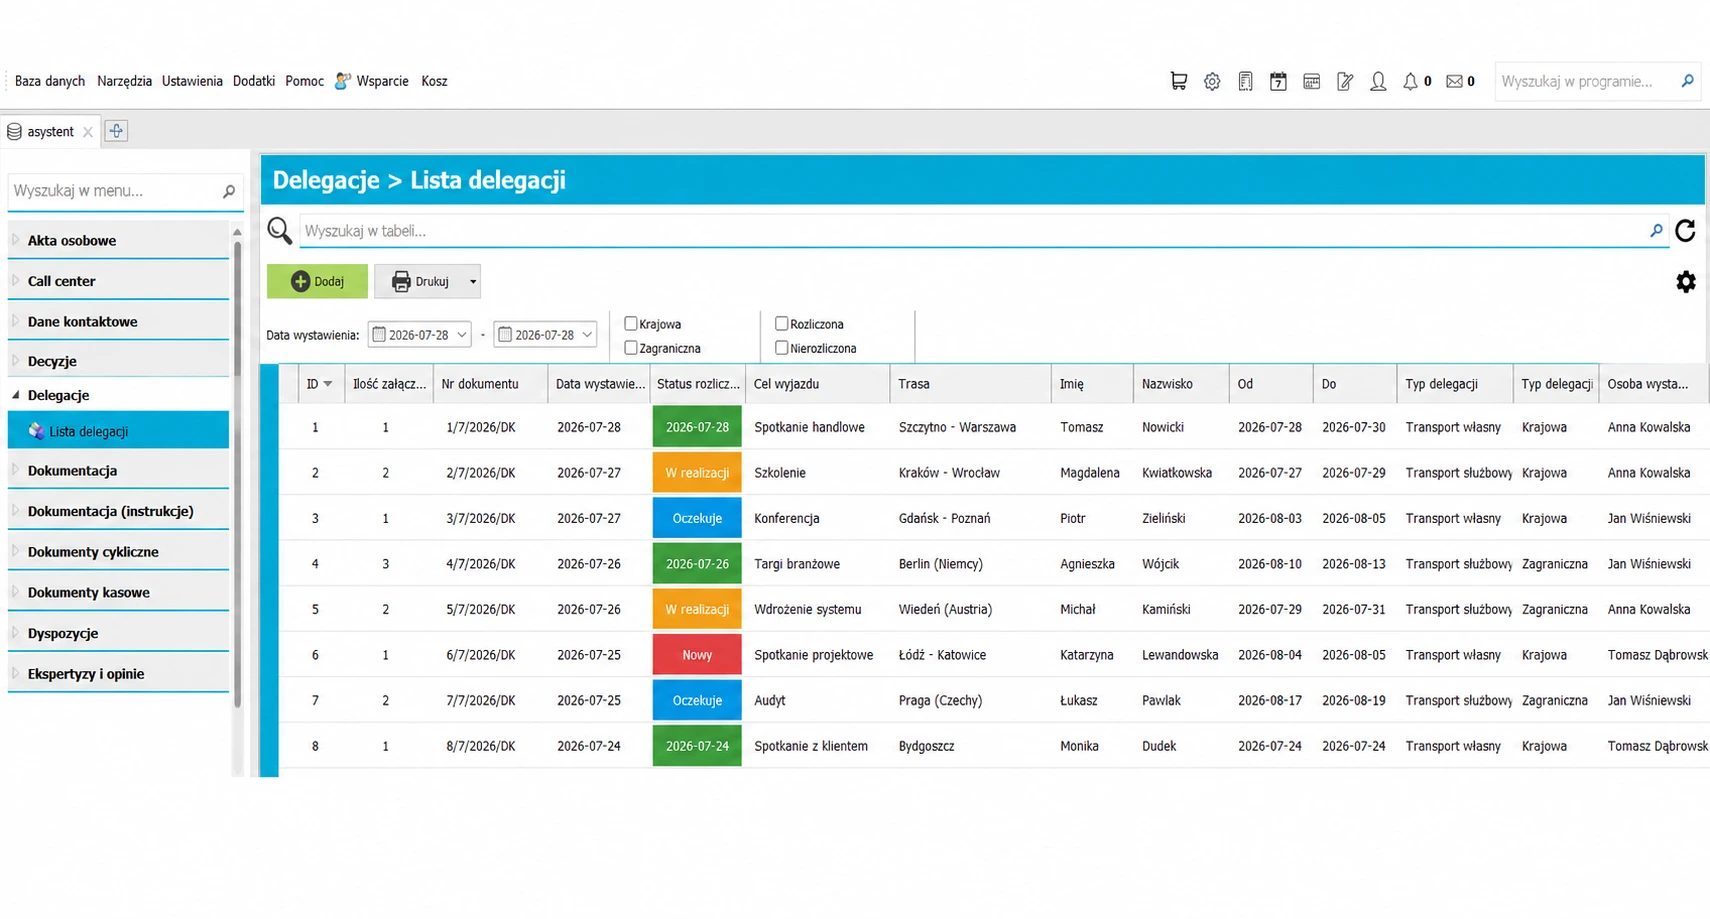Tick the Nierozliczona checkbox
Viewport: 1710px width, 919px height.
[x=782, y=348]
